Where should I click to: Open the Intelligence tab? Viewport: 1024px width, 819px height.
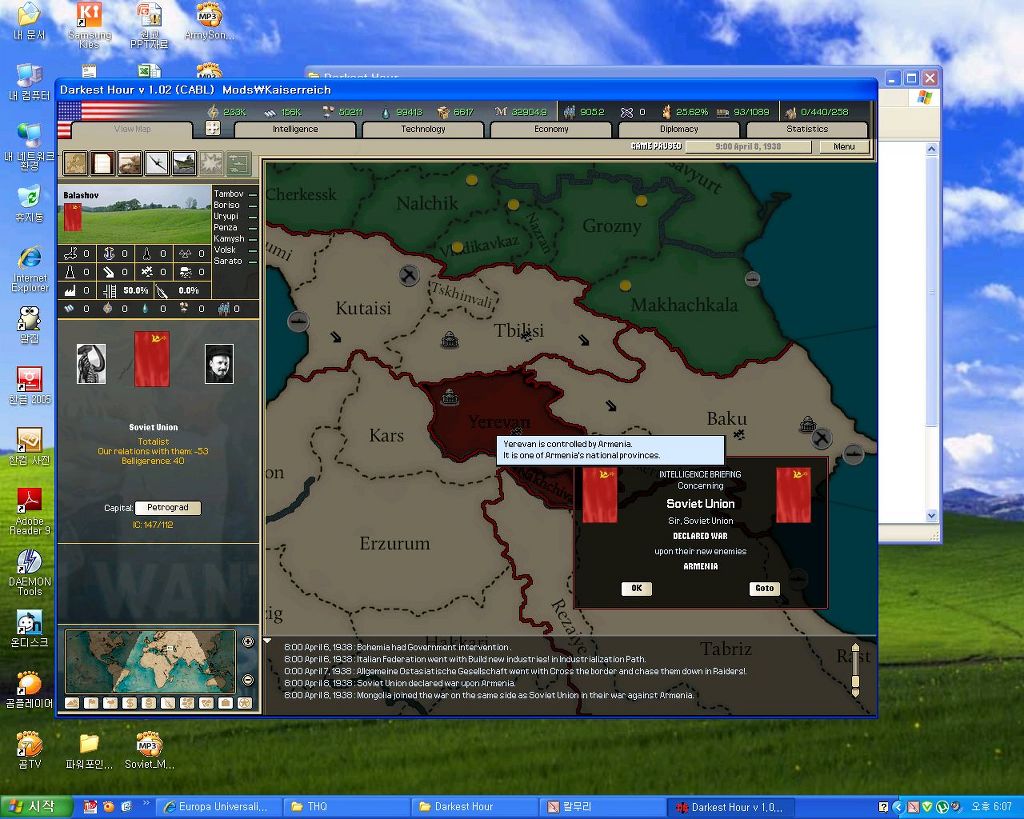[x=295, y=129]
